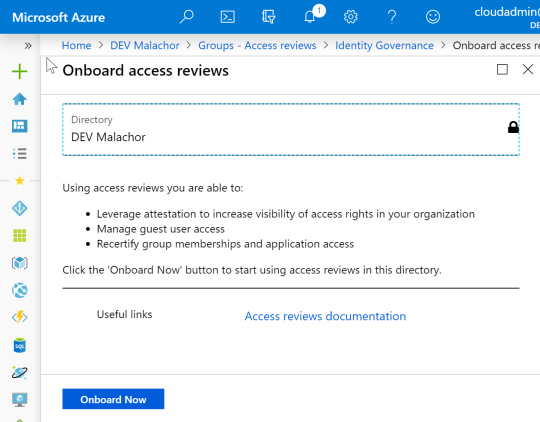This screenshot has height=422, width=540.
Task: Open portal settings gear
Action: [351, 17]
